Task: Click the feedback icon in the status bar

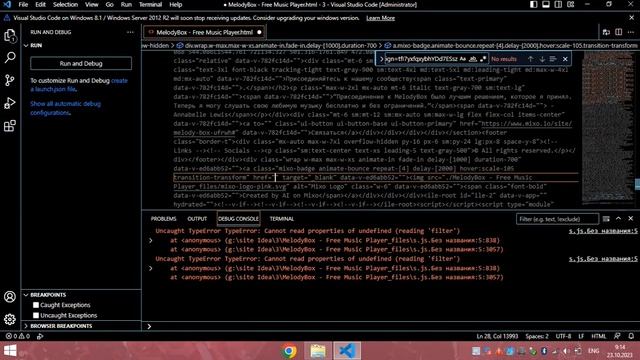Action: tap(618, 336)
